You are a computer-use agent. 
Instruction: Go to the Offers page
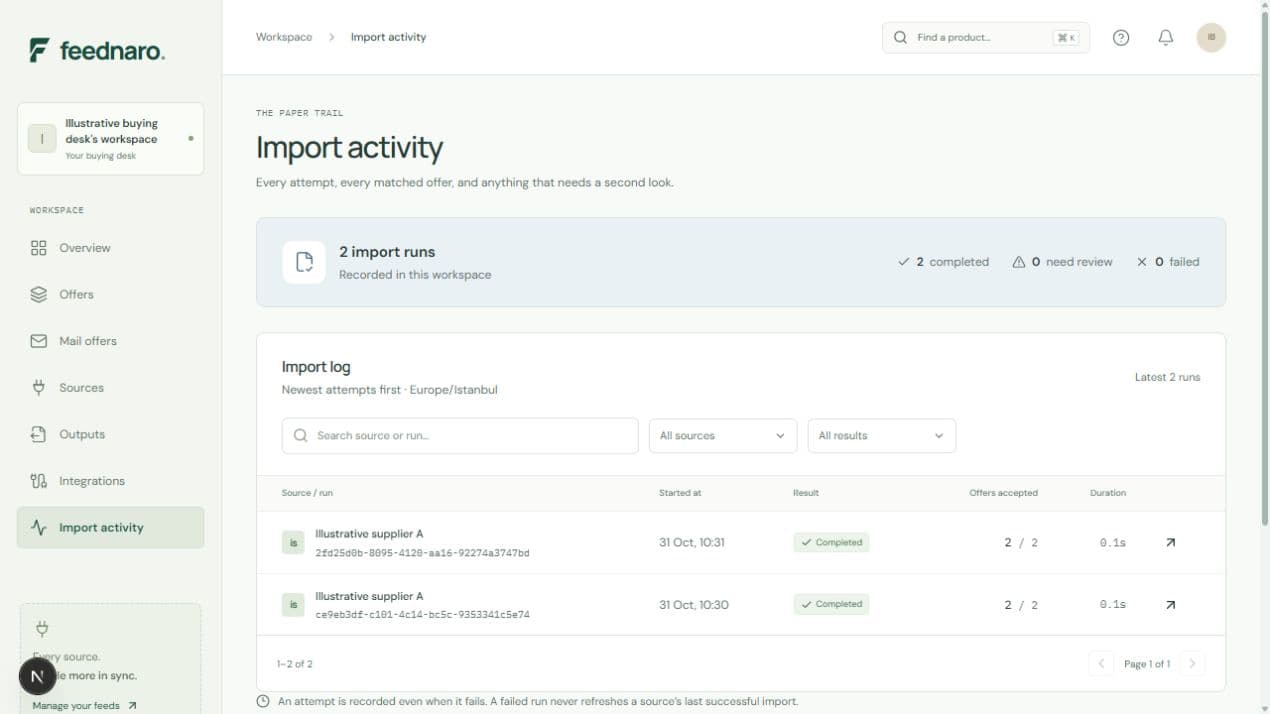[111, 294]
